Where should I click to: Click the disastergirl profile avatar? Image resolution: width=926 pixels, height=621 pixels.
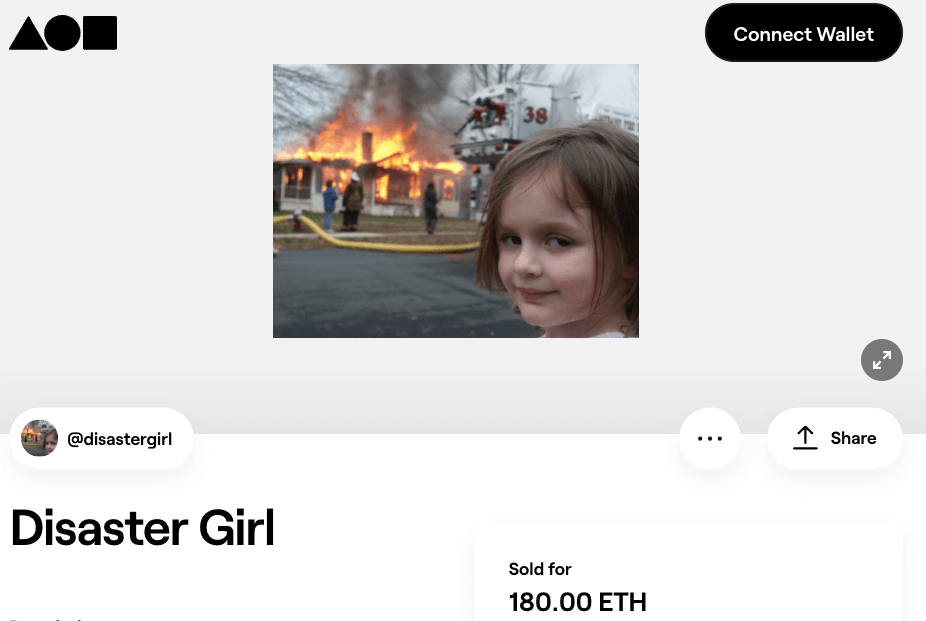pyautogui.click(x=40, y=438)
